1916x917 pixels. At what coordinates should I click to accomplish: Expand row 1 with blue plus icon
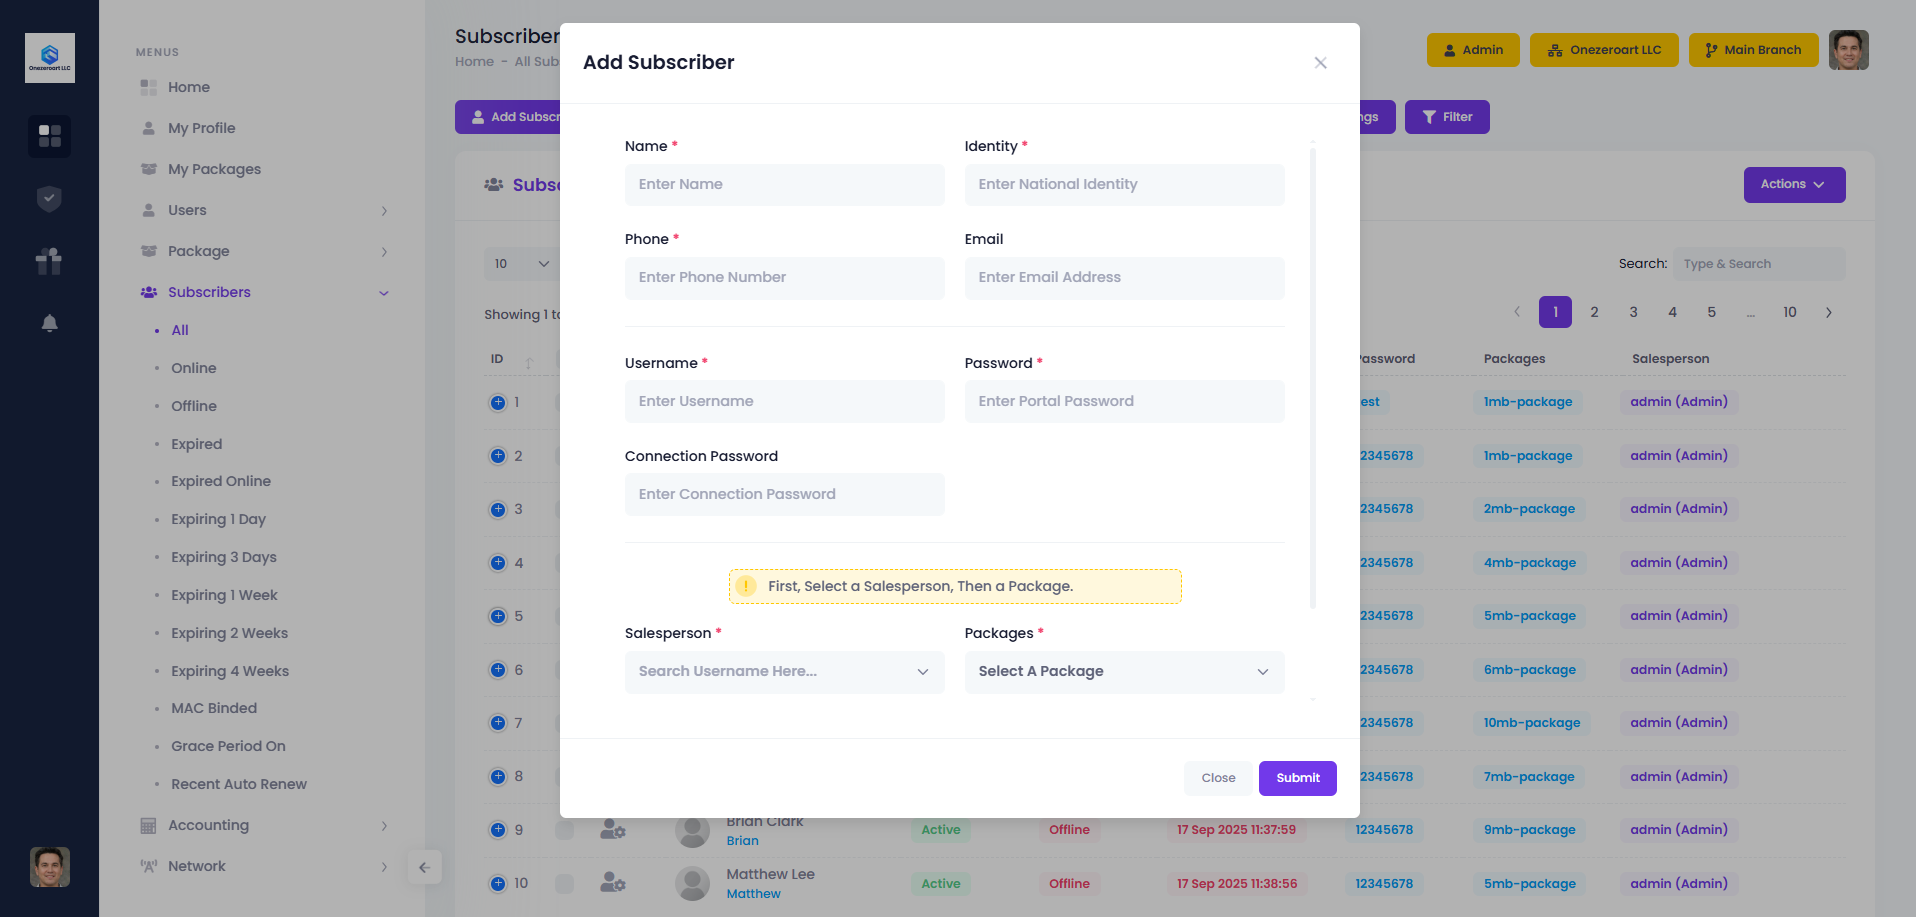(498, 402)
